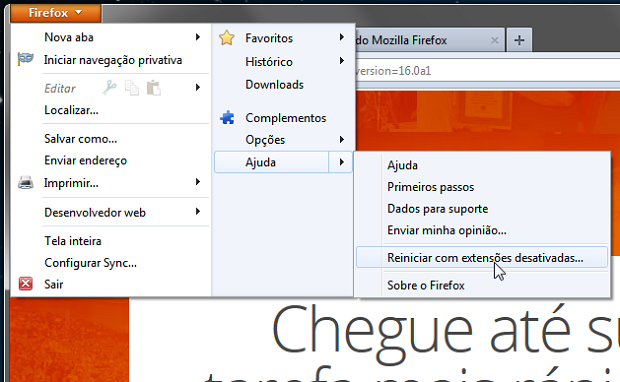Start Iniciar navegação privativa
This screenshot has width=620, height=382.
[113, 60]
